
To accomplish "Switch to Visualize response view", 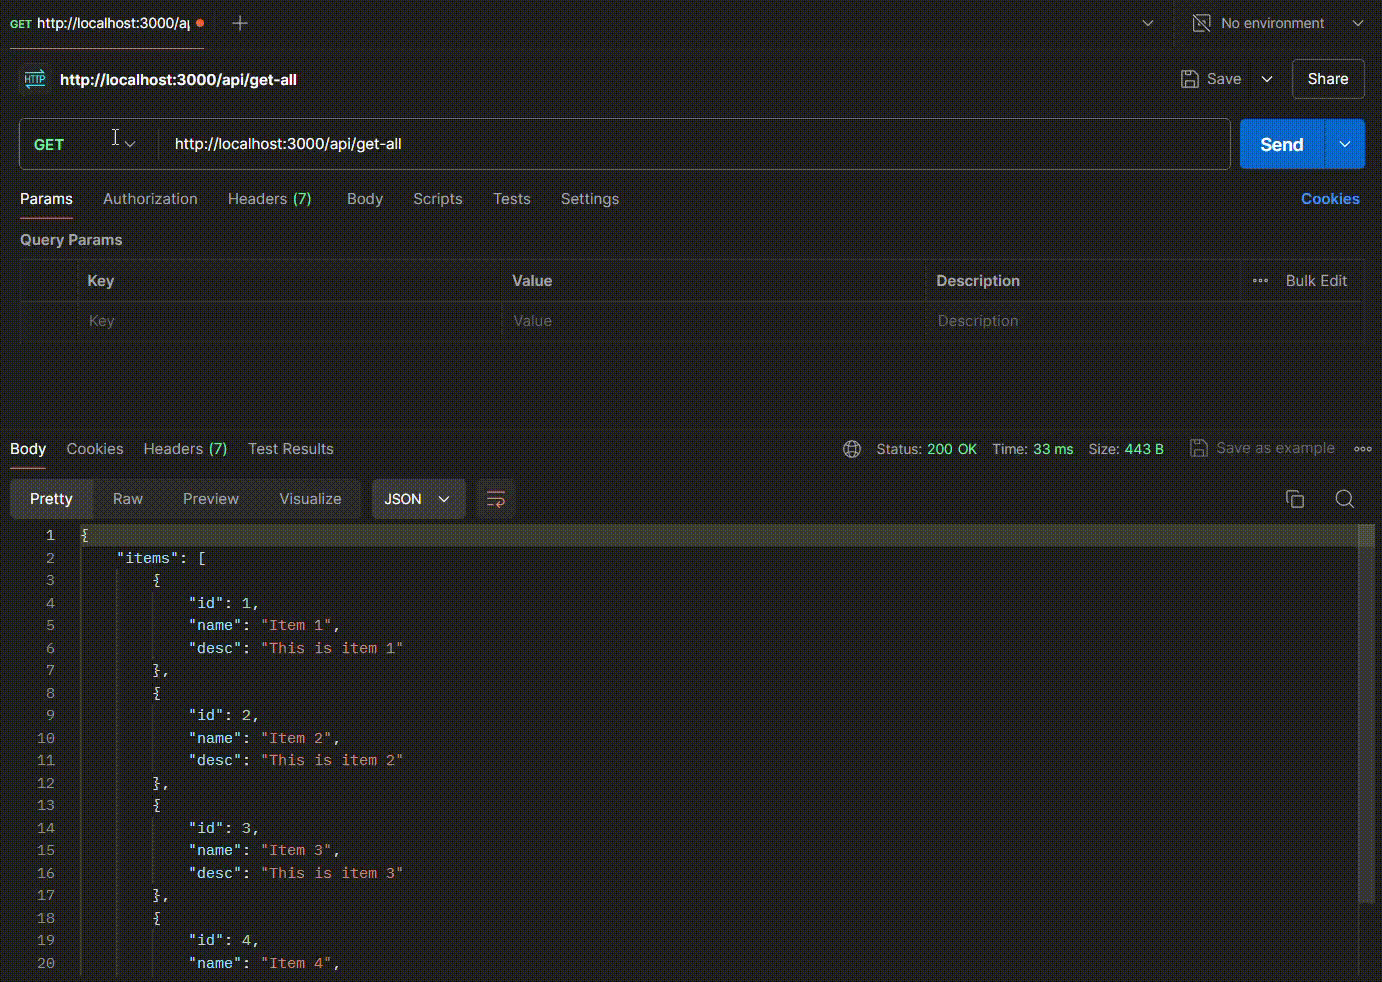I will coord(310,499).
